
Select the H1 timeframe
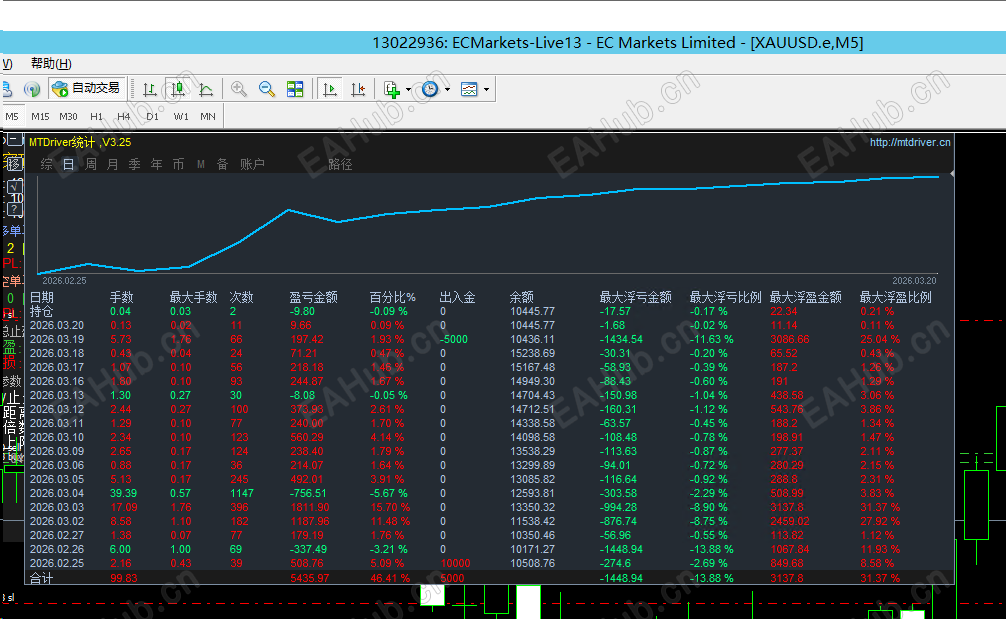pos(96,116)
